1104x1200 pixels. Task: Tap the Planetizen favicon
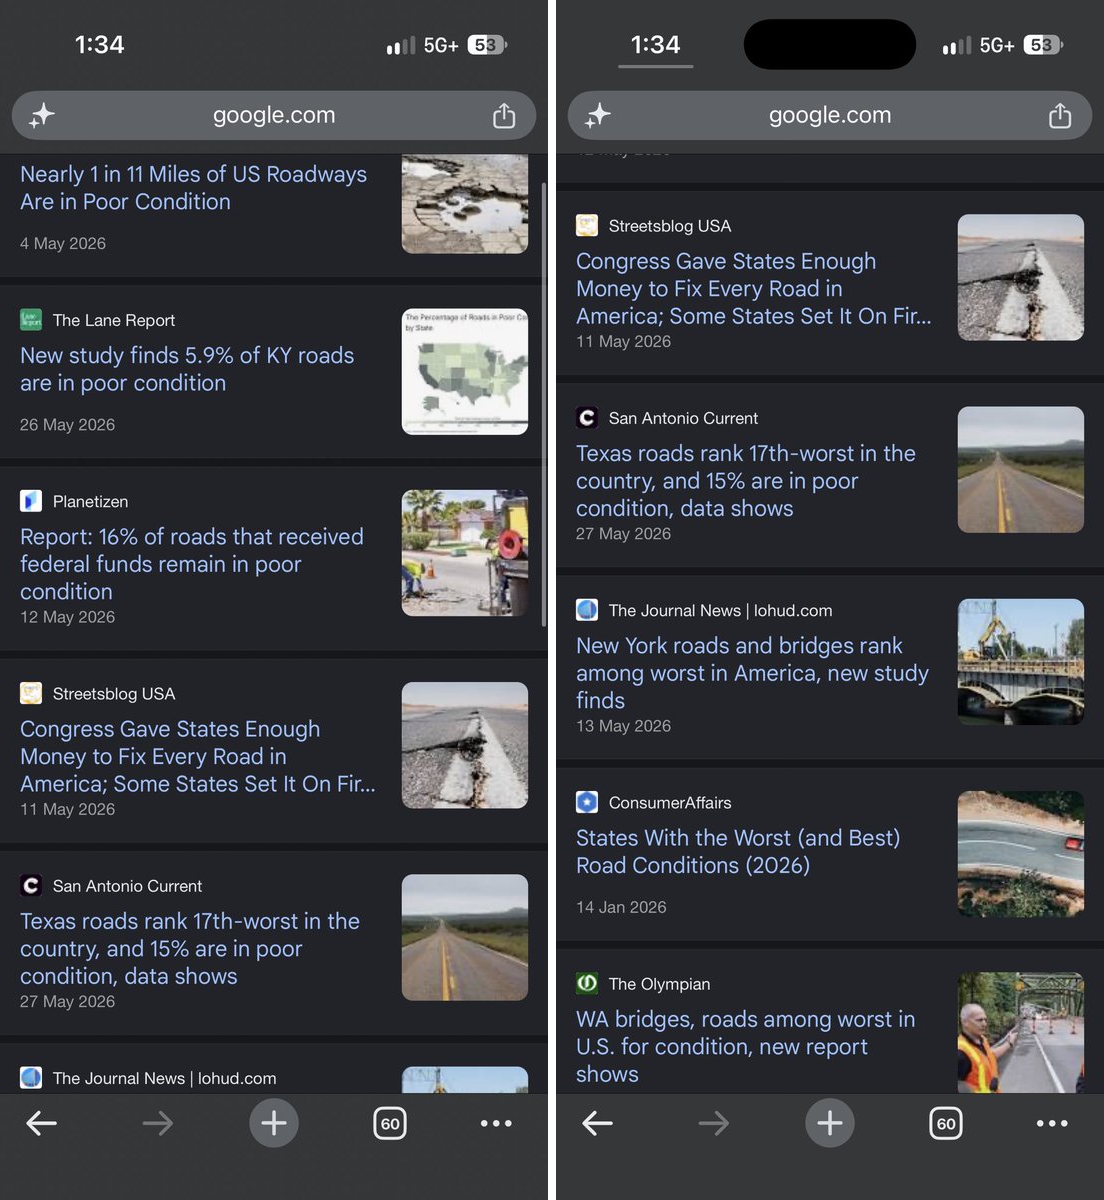[31, 501]
